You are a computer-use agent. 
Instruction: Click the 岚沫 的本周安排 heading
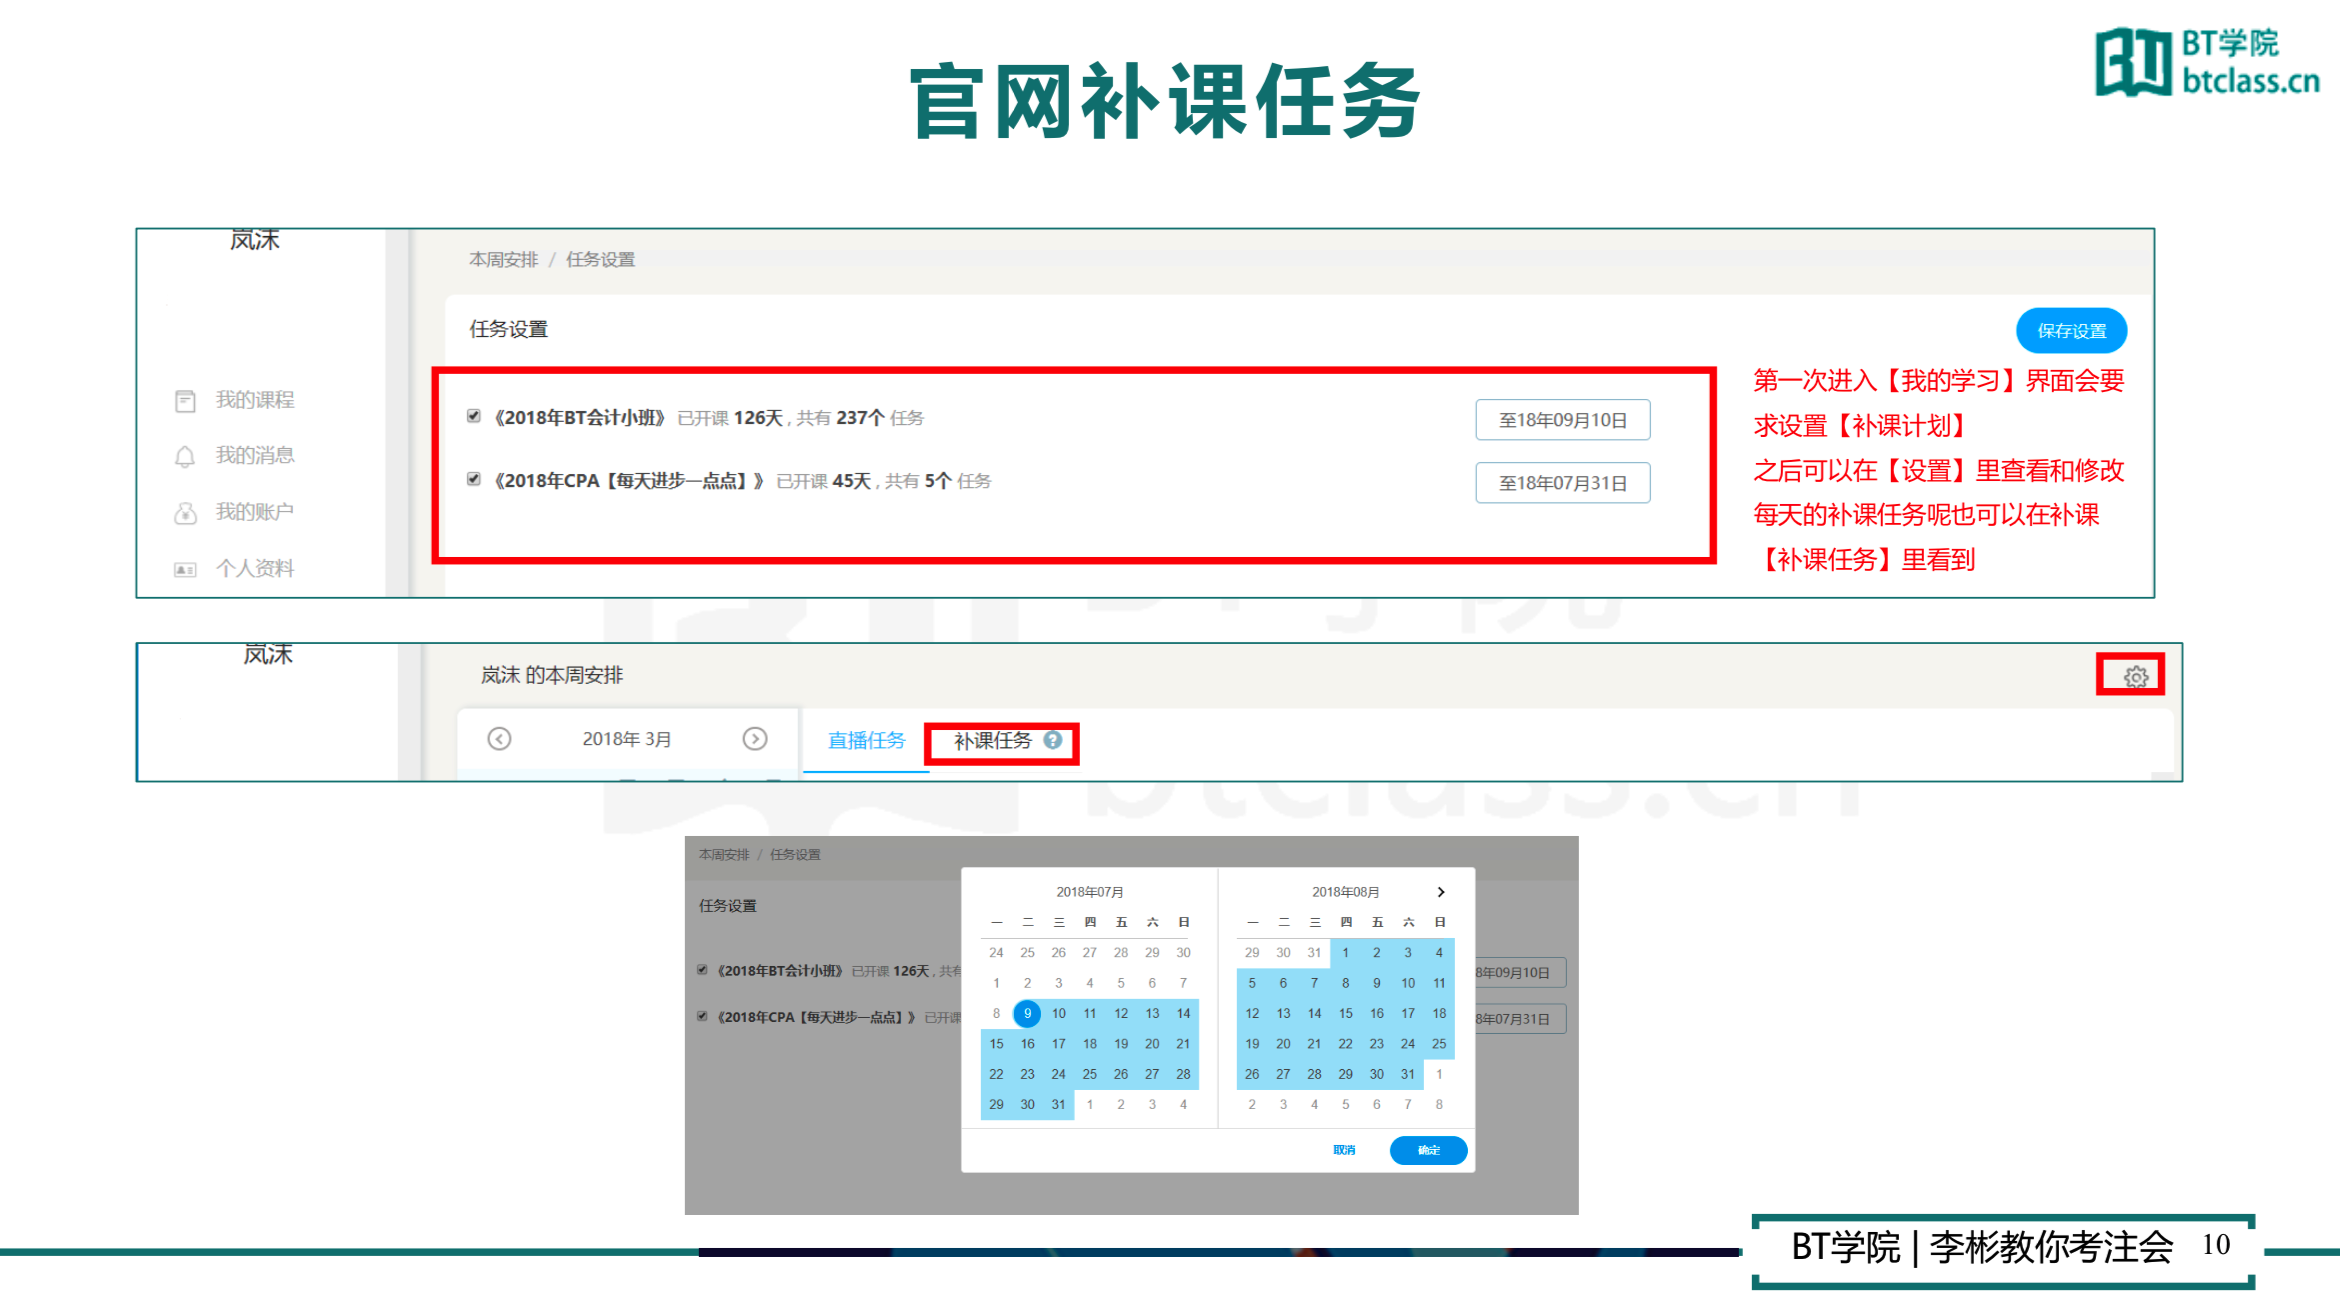click(x=552, y=675)
